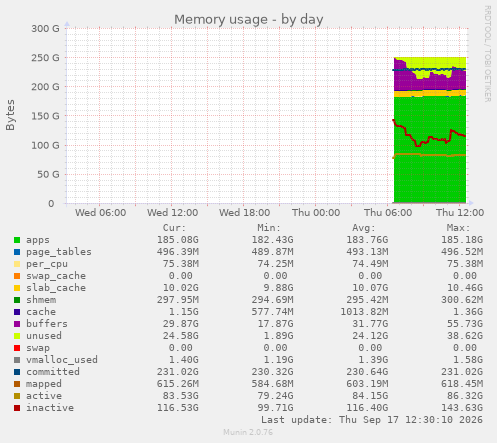This screenshot has height=443, width=497.
Task: Click cache average value 1013.82M
Action: 364,312
